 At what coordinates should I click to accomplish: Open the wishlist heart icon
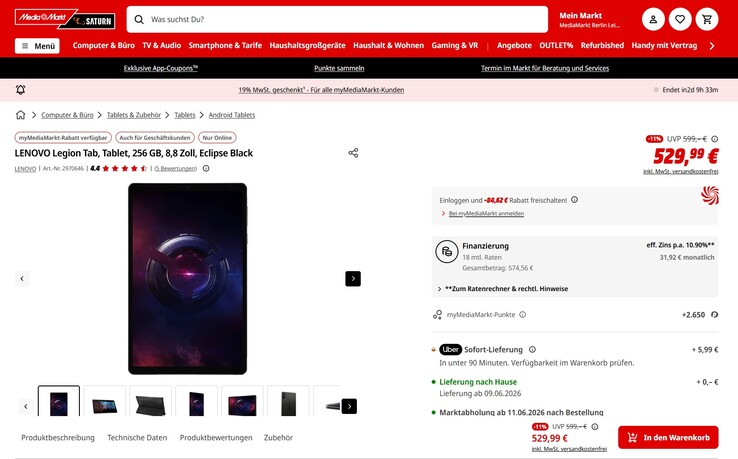pos(680,19)
